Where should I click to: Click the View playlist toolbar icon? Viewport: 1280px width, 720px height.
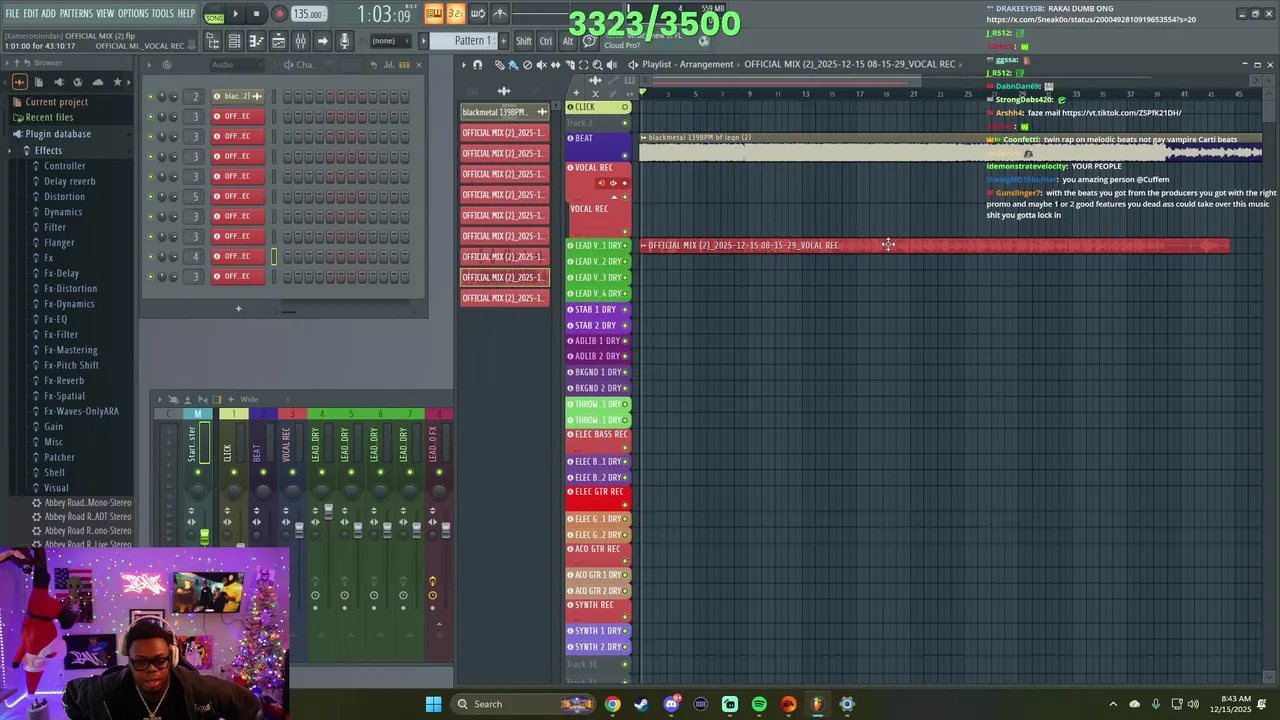tap(278, 41)
